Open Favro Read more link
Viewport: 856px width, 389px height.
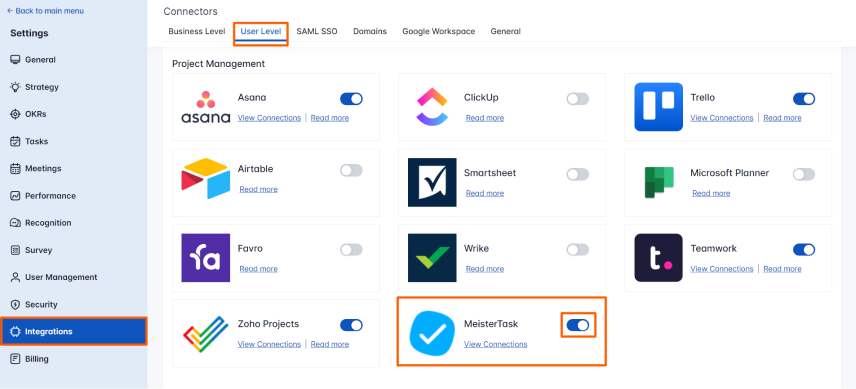258,269
